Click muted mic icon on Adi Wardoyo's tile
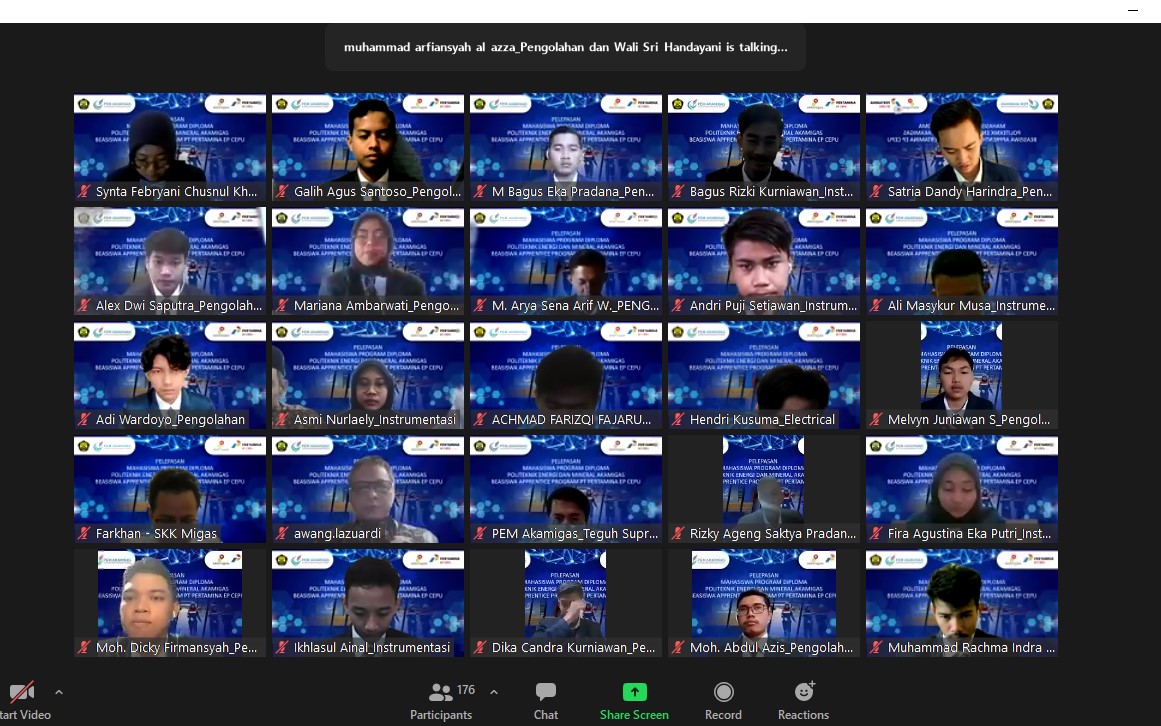 (85, 420)
